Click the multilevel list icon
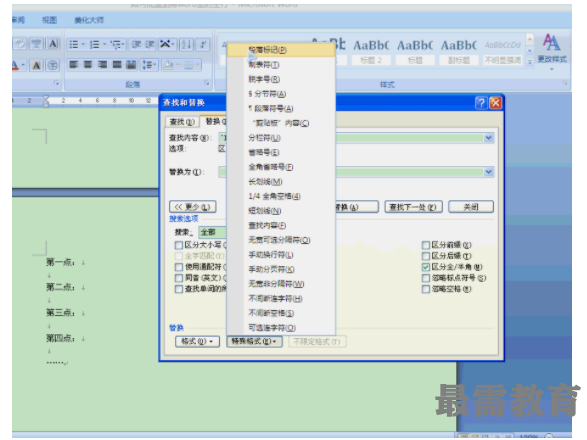The height and width of the screenshot is (440, 587). point(116,45)
